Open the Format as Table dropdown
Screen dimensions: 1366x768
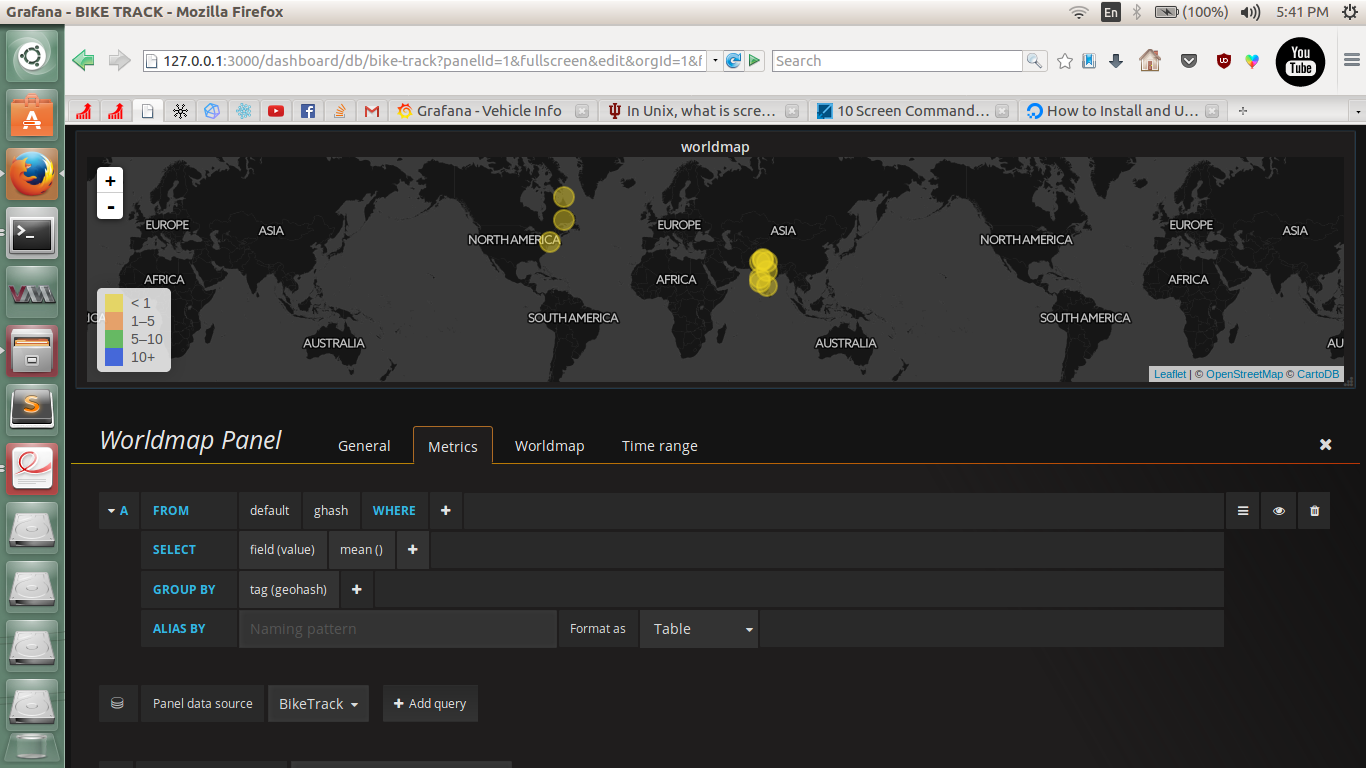coord(699,629)
